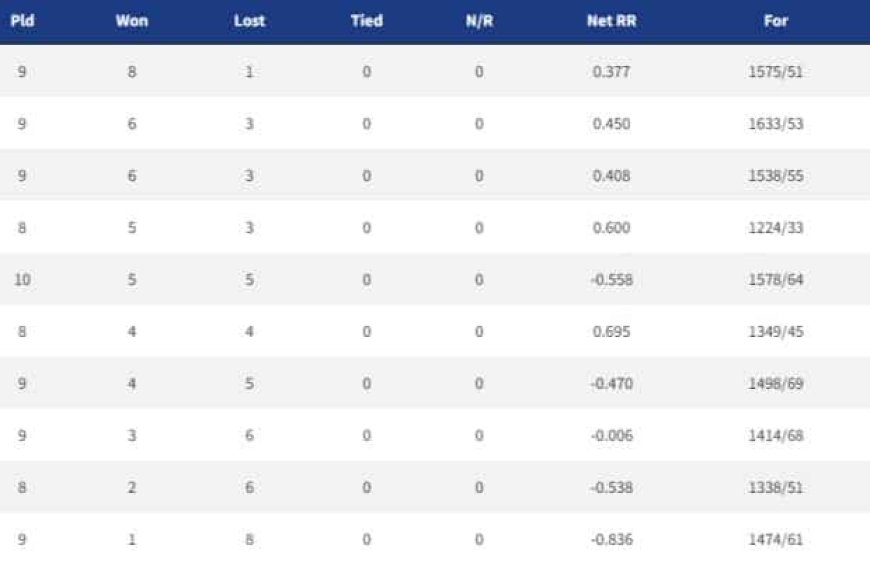Sort by the Won column header
Screen dimensions: 870x580
click(132, 21)
